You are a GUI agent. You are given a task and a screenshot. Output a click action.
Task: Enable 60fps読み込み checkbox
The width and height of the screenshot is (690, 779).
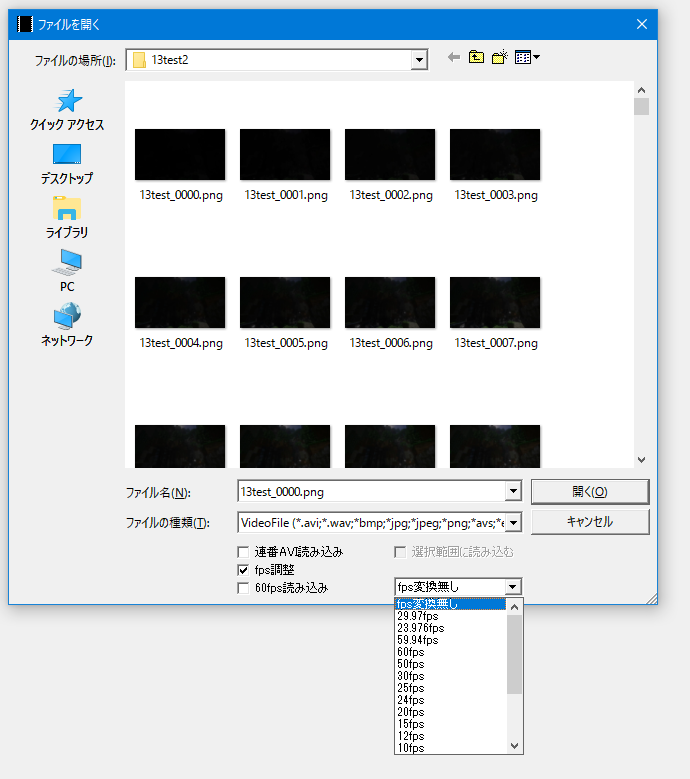[243, 588]
